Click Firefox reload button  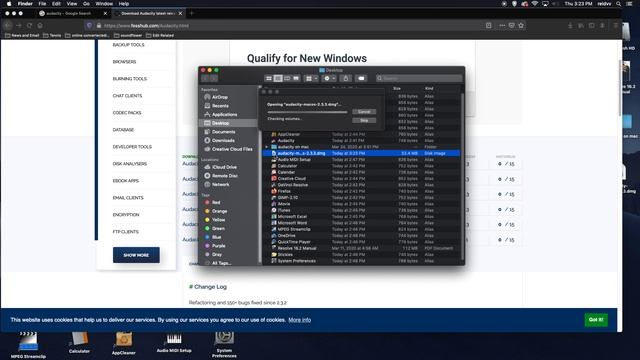coord(29,25)
